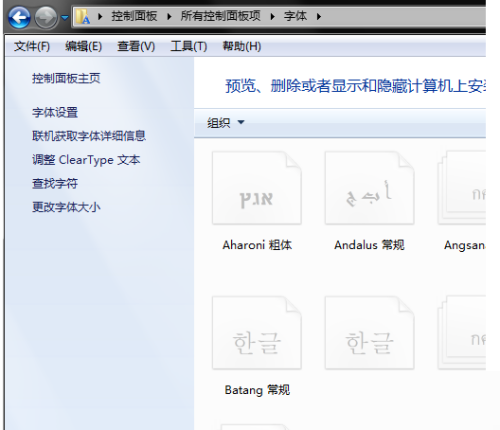The image size is (500, 430).
Task: Go back with the blue arrow button
Action: click(19, 17)
